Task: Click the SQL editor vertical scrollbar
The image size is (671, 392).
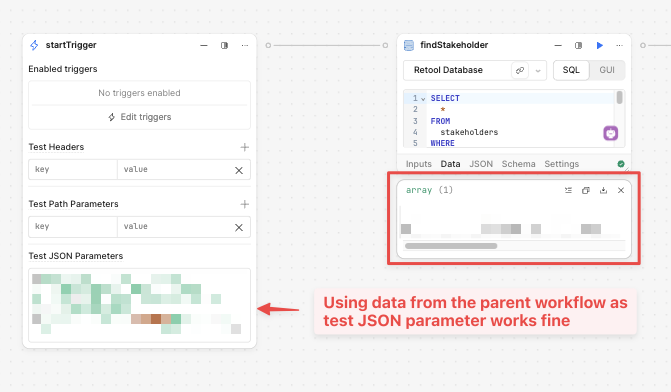Action: pyautogui.click(x=619, y=98)
